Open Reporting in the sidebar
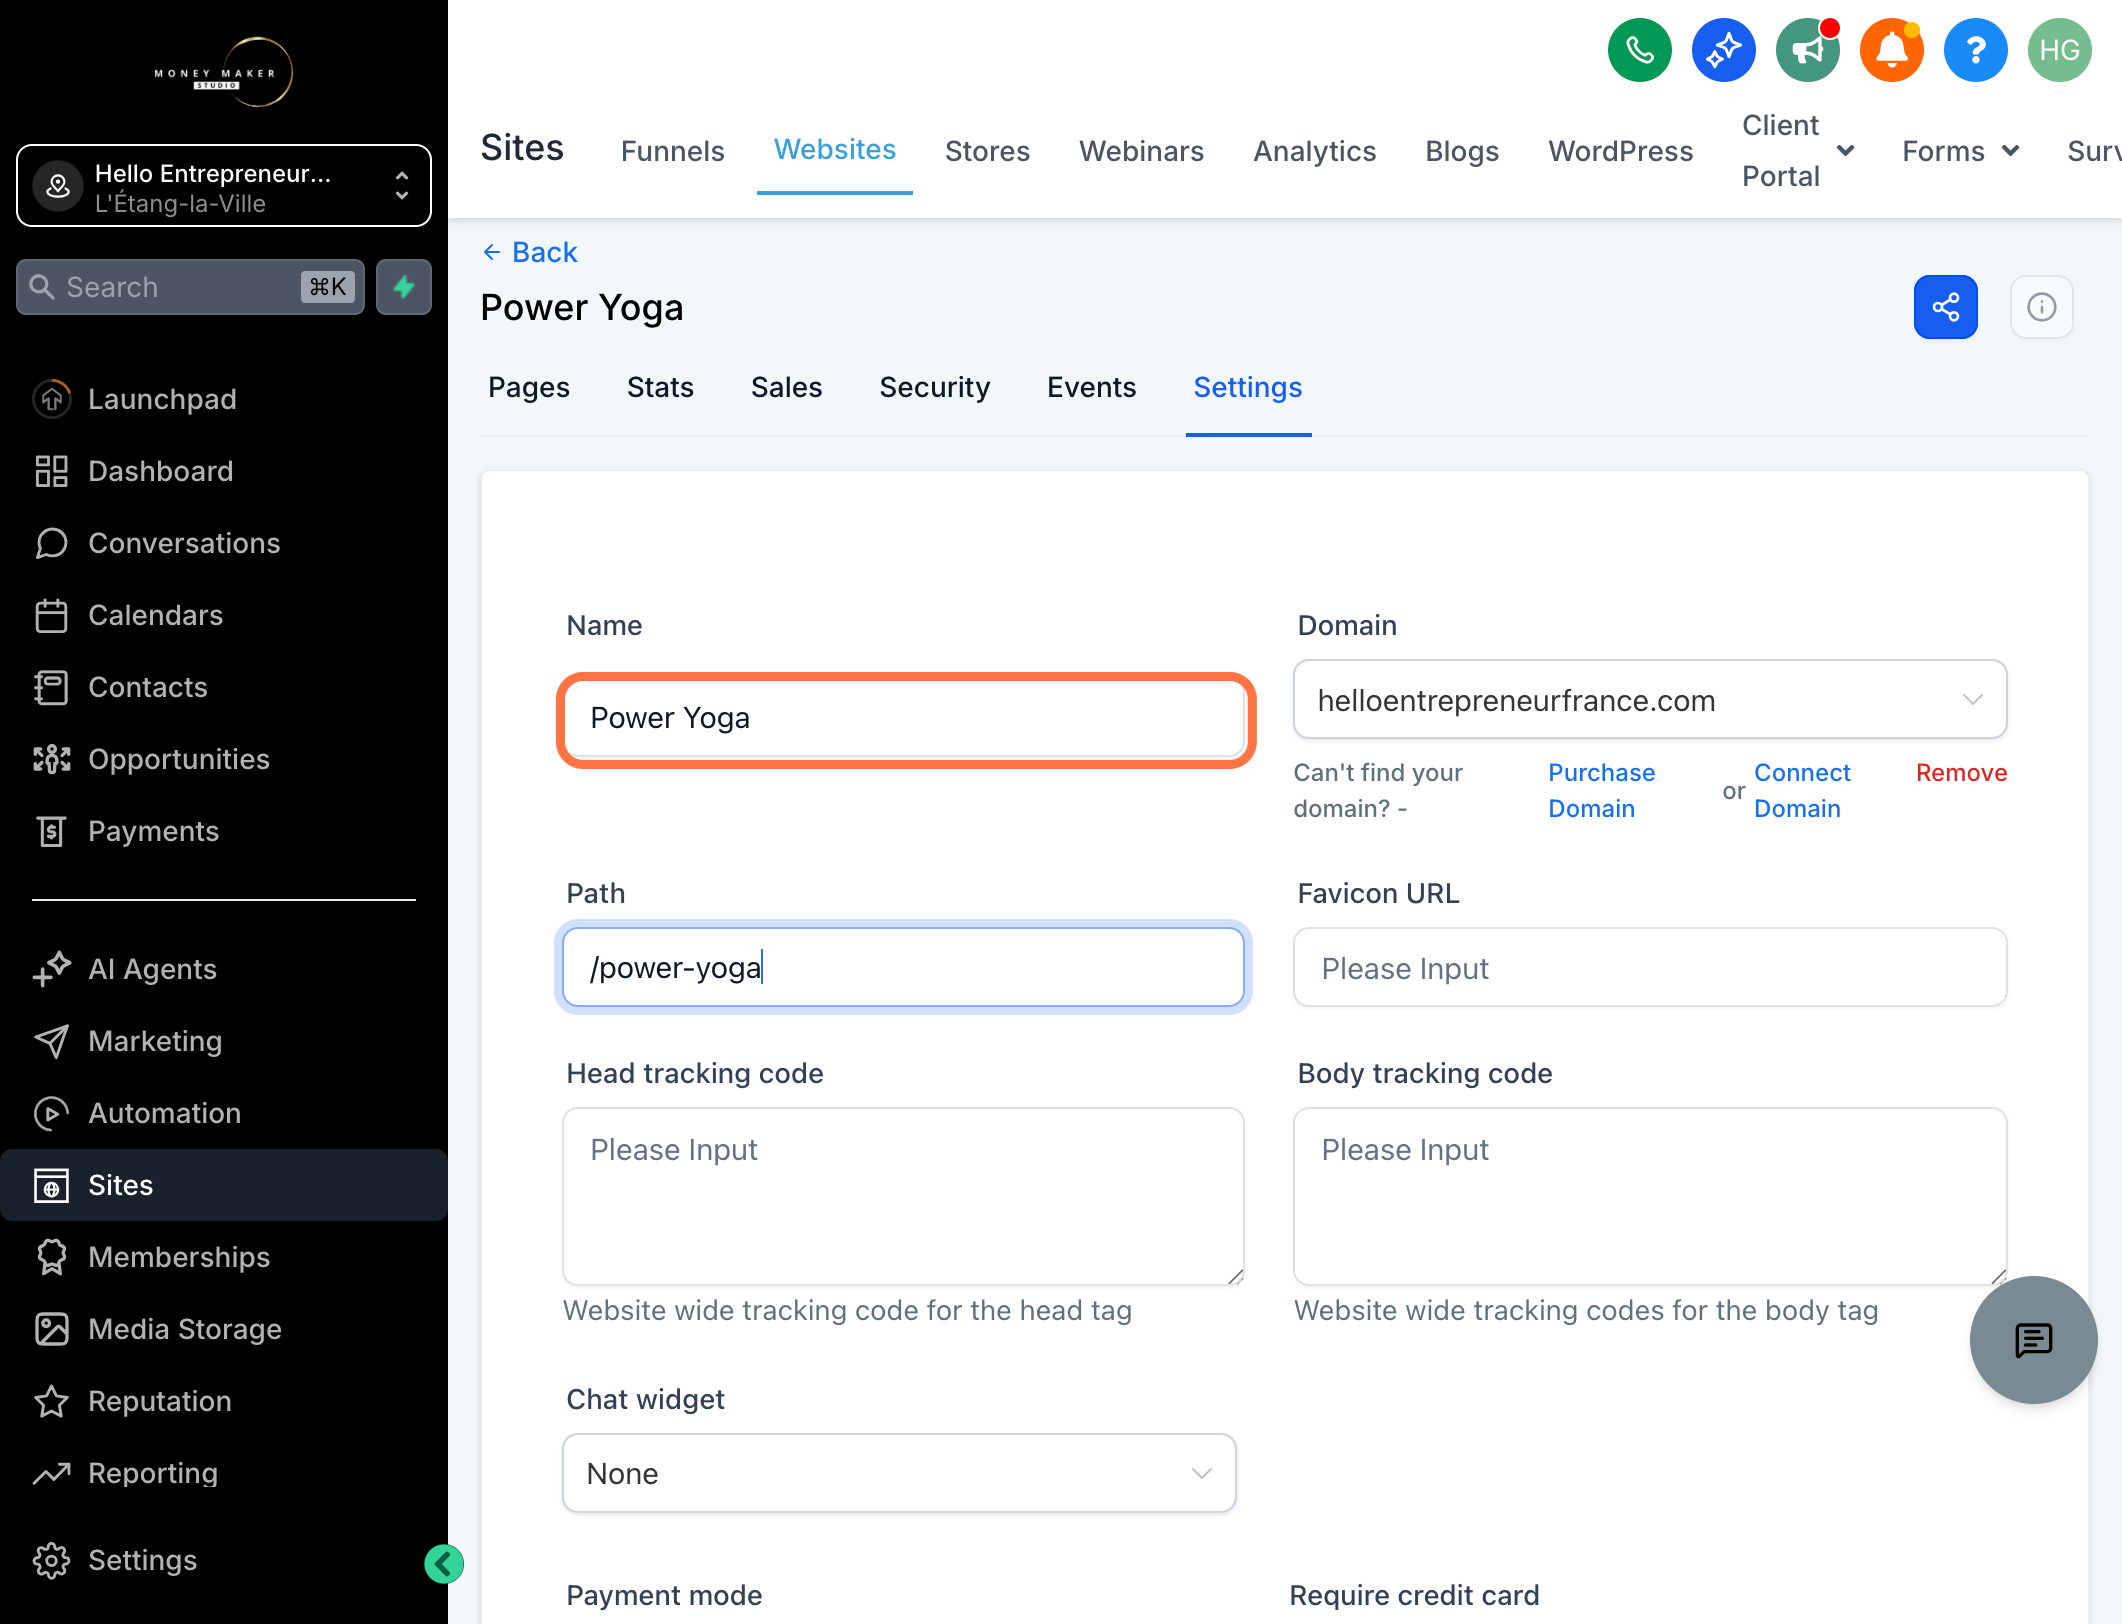This screenshot has height=1624, width=2122. pyautogui.click(x=224, y=1473)
